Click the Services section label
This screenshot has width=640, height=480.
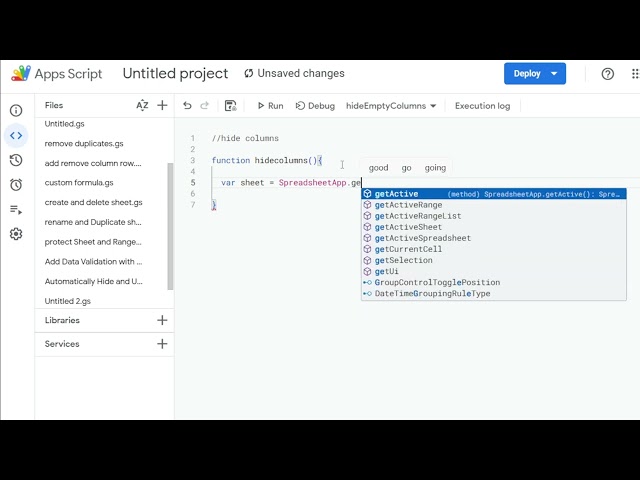click(62, 344)
